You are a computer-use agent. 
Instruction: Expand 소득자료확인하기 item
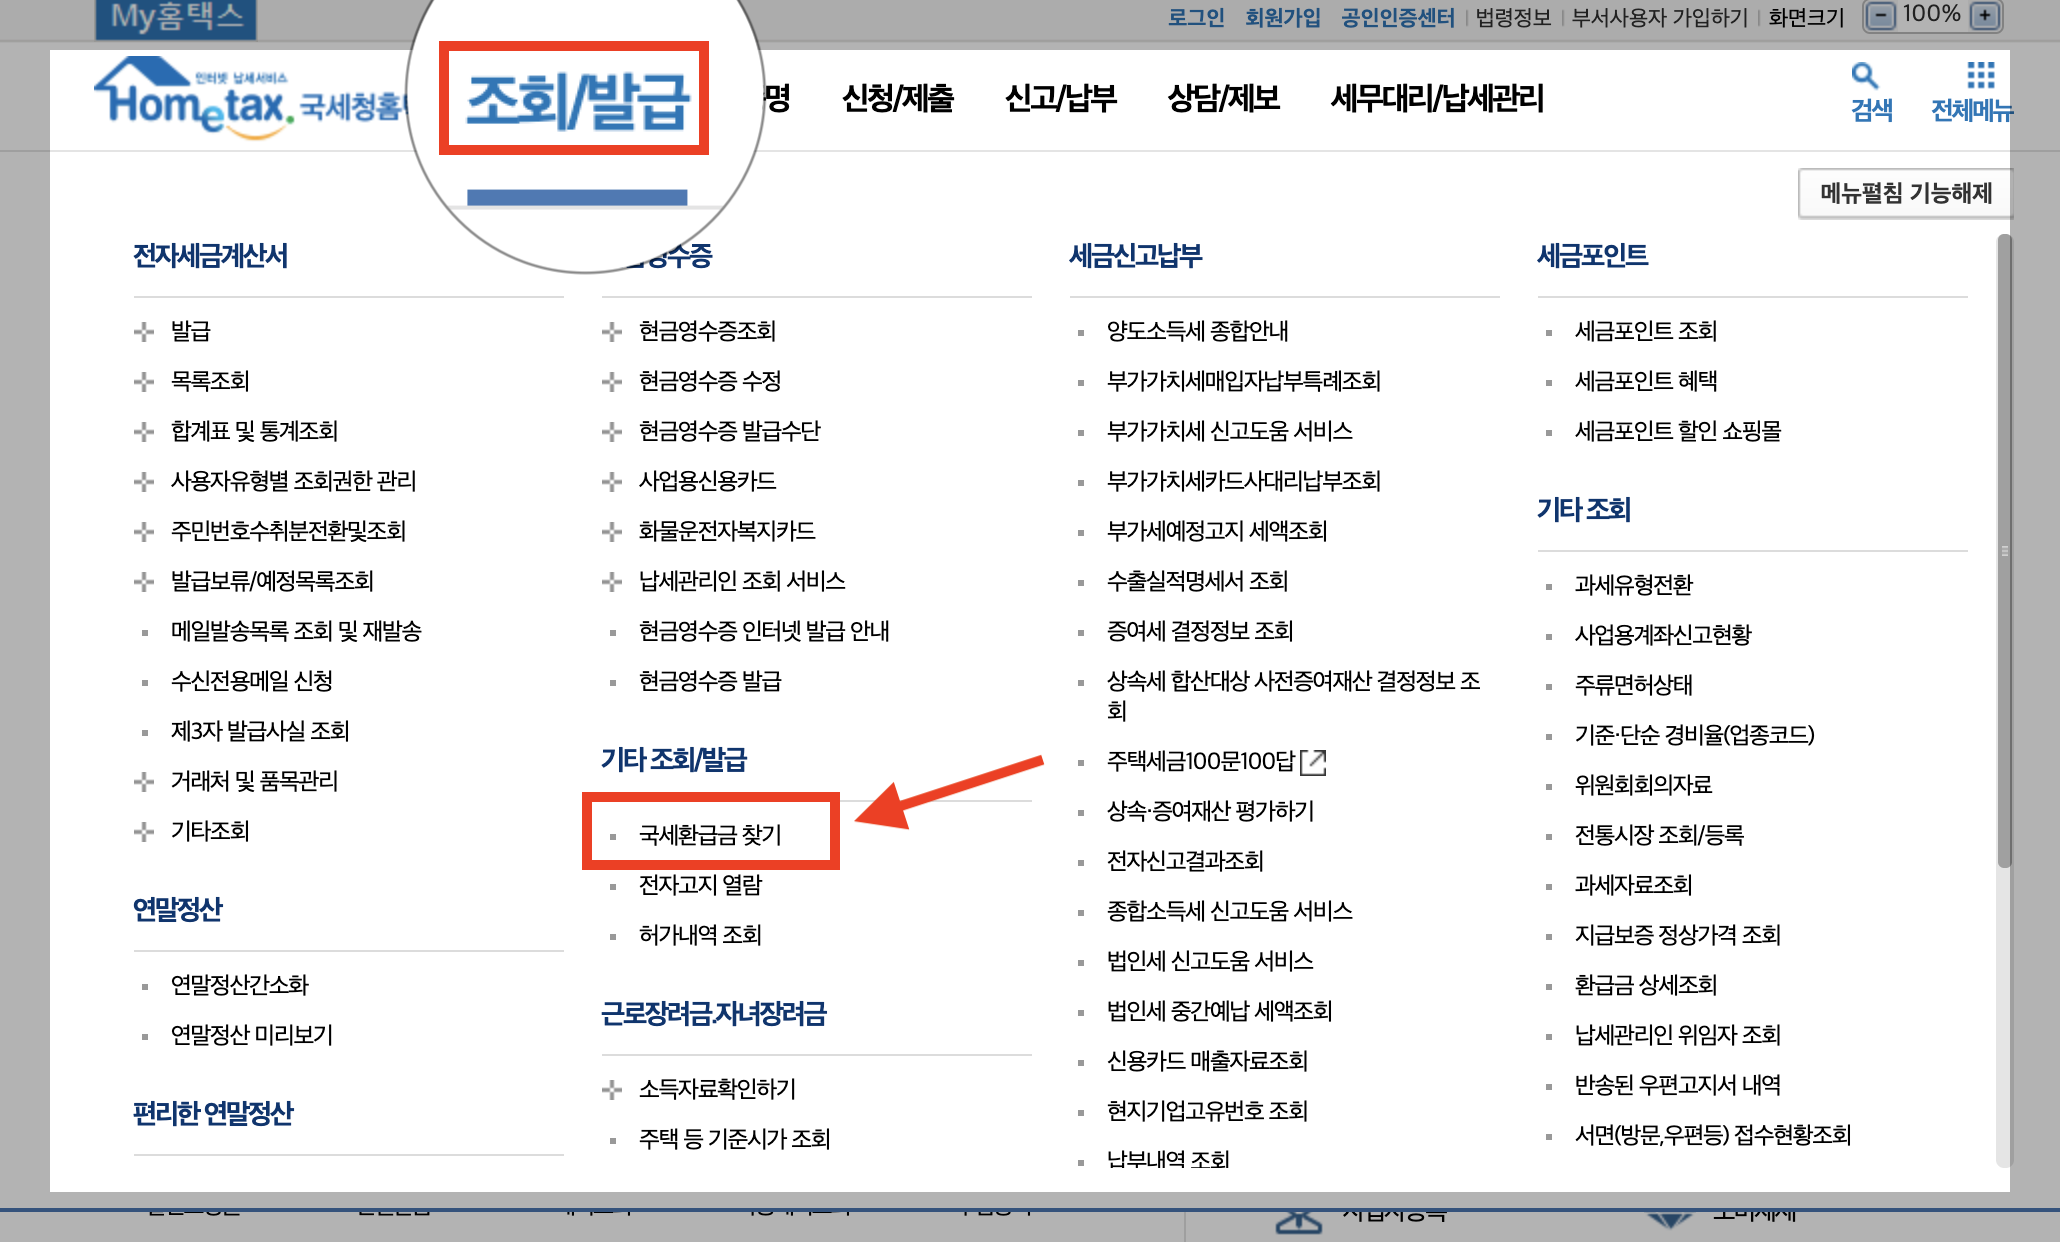click(612, 1090)
